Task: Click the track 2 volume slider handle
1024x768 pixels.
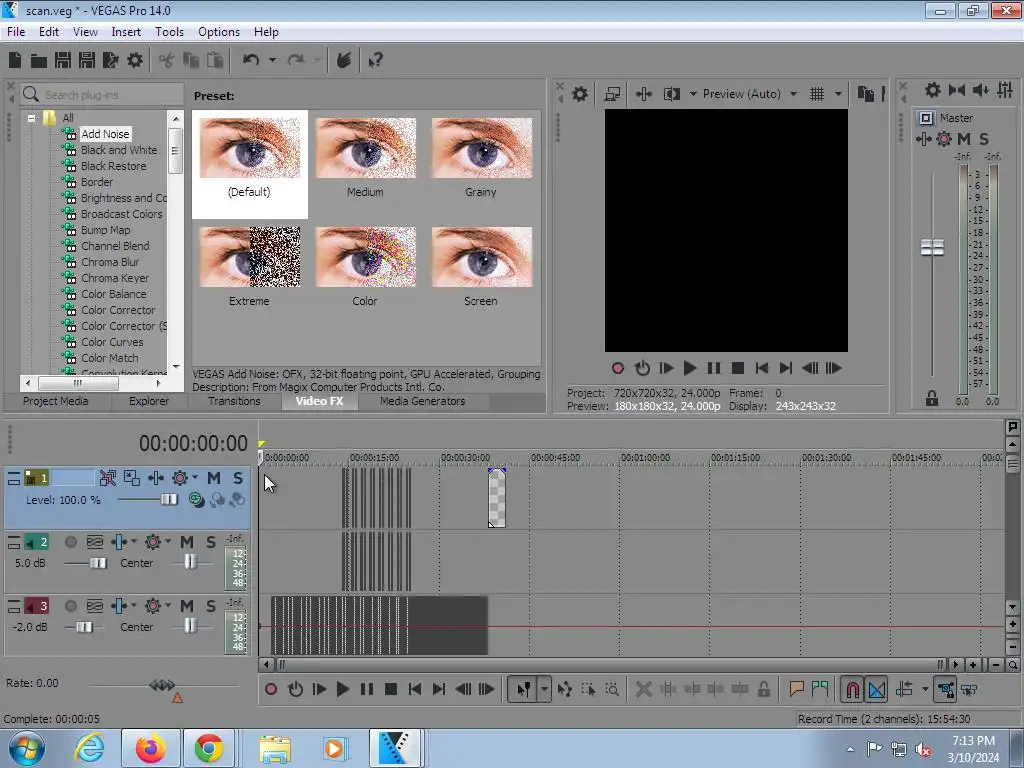Action: (98, 563)
